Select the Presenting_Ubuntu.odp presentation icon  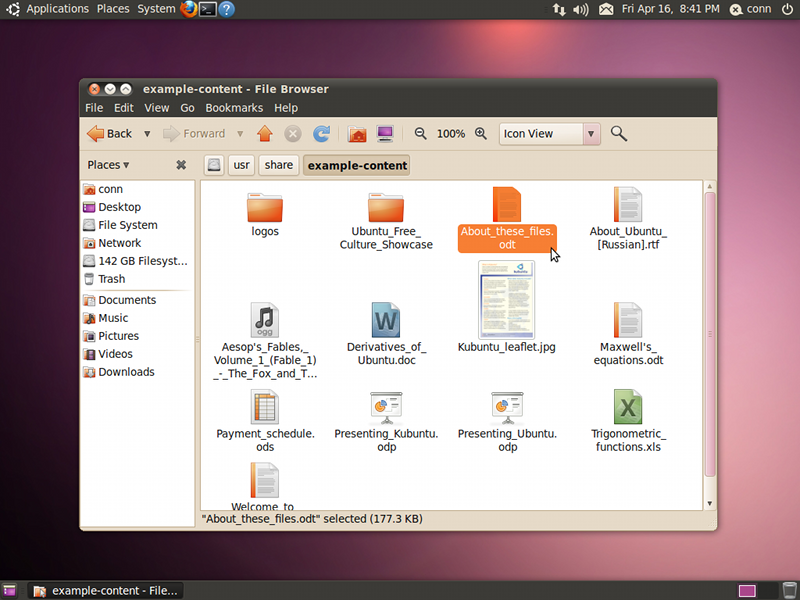click(x=507, y=408)
